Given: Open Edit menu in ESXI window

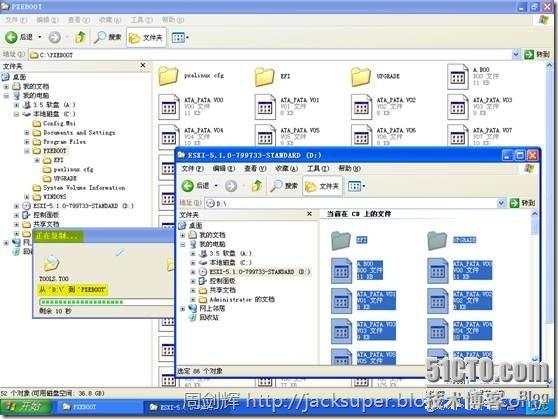Looking at the screenshot, I should 223,168.
